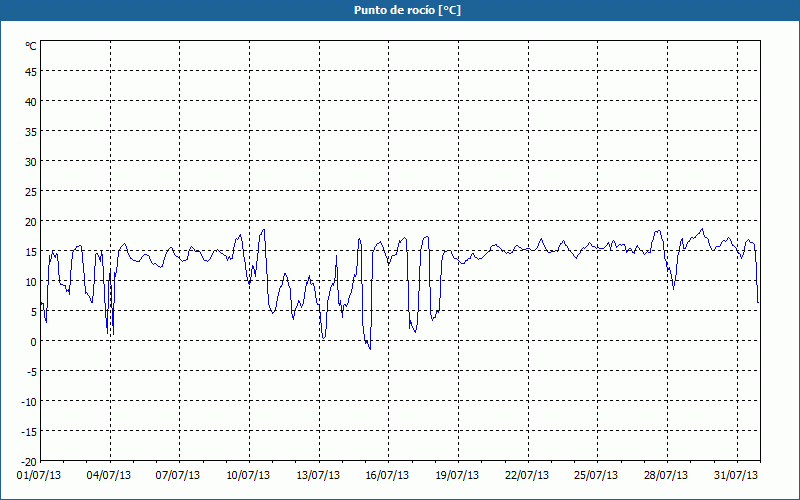The width and height of the screenshot is (800, 500).
Task: Click the -15 value on the temperature axis
Action: pos(29,432)
